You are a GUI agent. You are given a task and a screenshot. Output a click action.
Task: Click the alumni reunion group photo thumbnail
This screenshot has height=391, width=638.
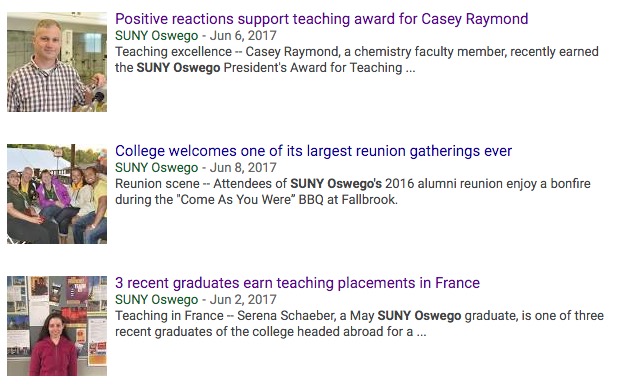(x=57, y=194)
